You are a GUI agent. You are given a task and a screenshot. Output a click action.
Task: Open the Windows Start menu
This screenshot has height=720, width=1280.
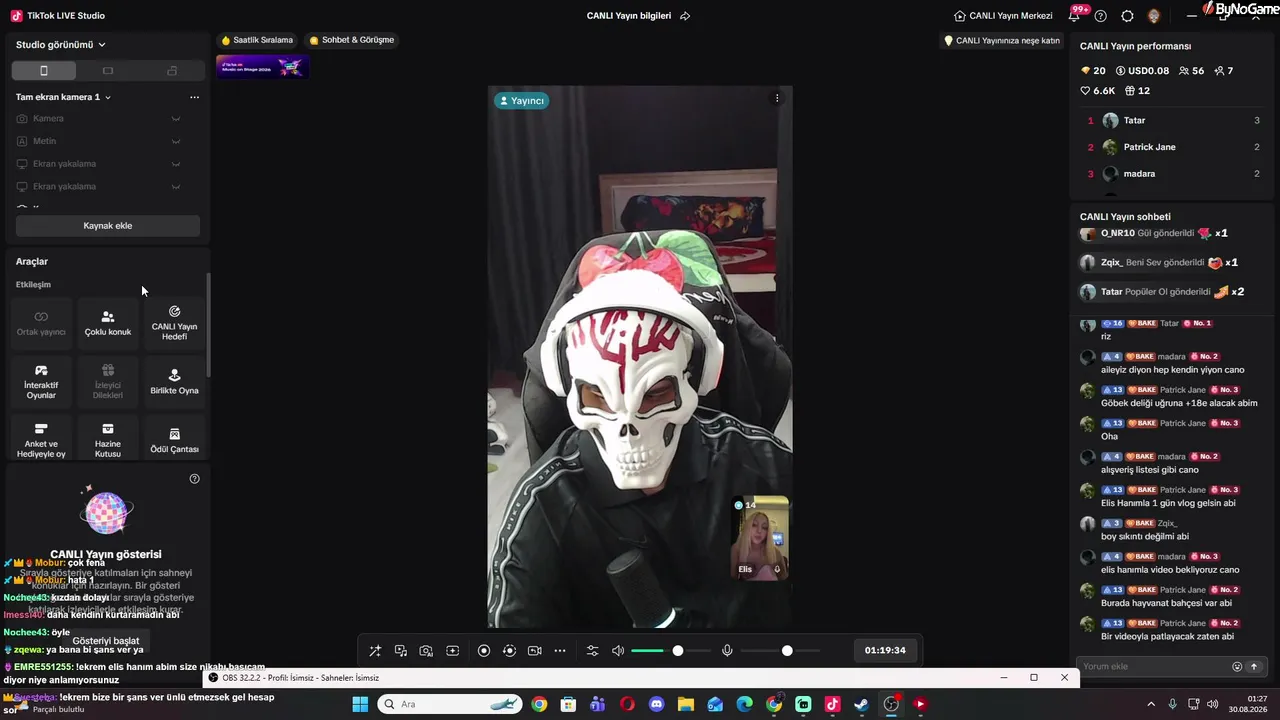360,704
